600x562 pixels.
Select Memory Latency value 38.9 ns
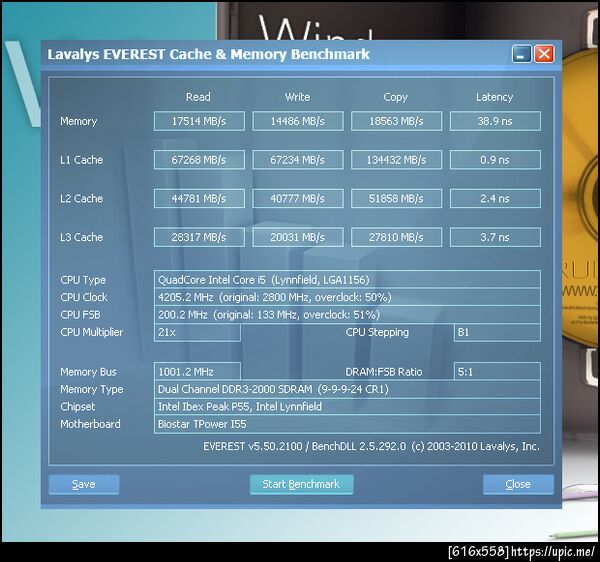(495, 121)
